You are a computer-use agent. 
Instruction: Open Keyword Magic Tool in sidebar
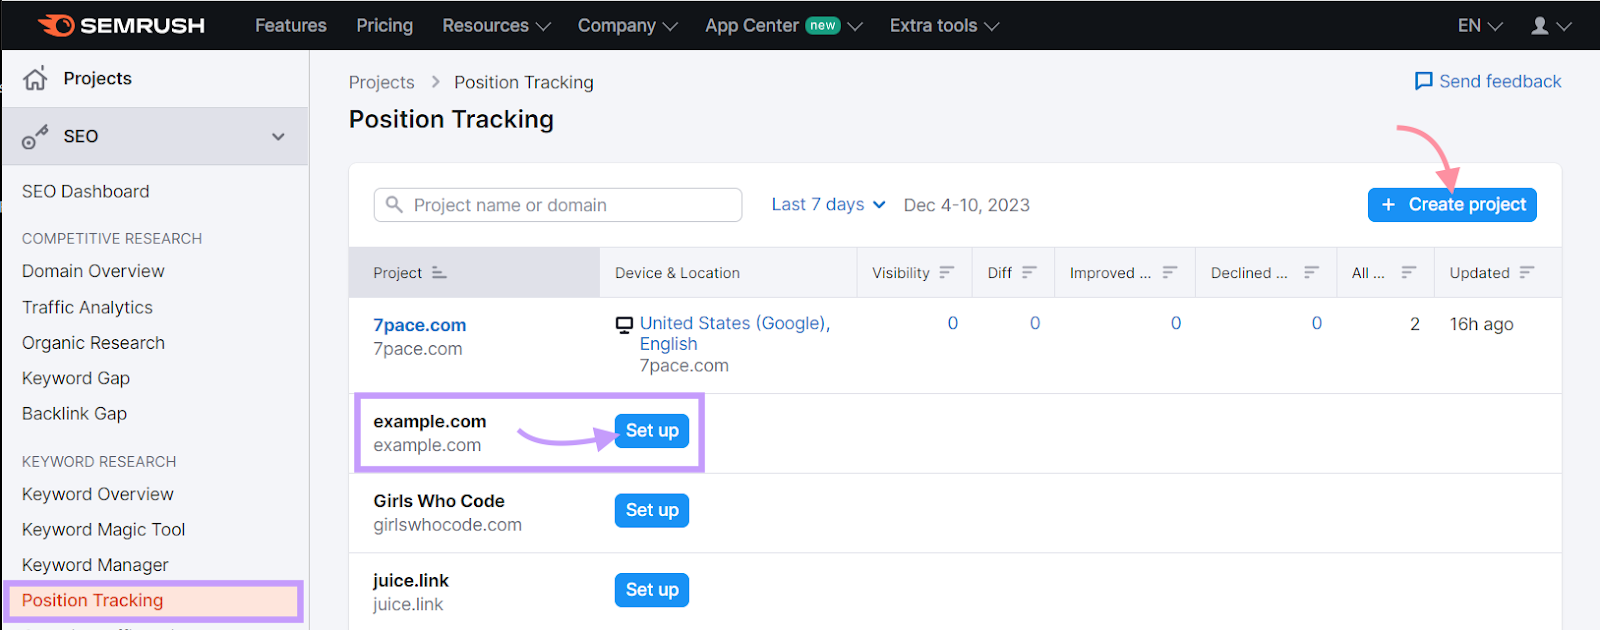point(104,529)
